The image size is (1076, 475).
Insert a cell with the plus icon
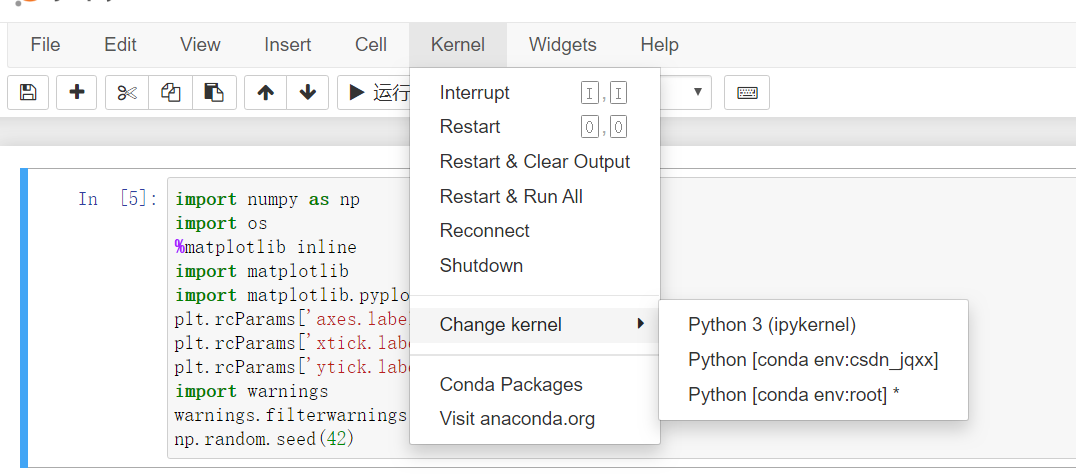(x=77, y=93)
